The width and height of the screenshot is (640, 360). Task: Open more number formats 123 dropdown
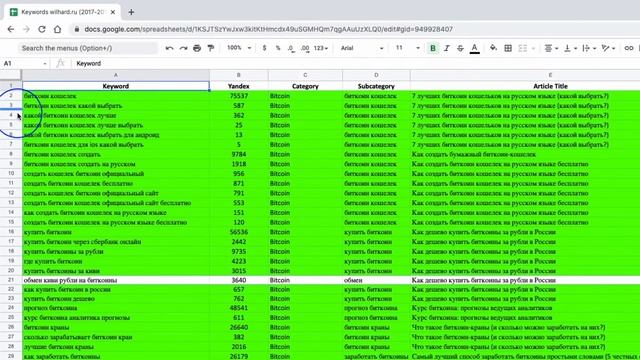(321, 48)
